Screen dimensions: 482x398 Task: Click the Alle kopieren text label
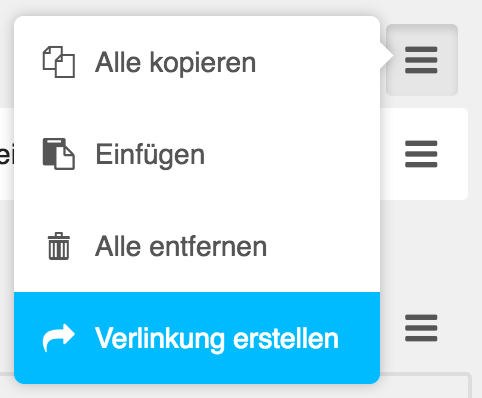[176, 63]
